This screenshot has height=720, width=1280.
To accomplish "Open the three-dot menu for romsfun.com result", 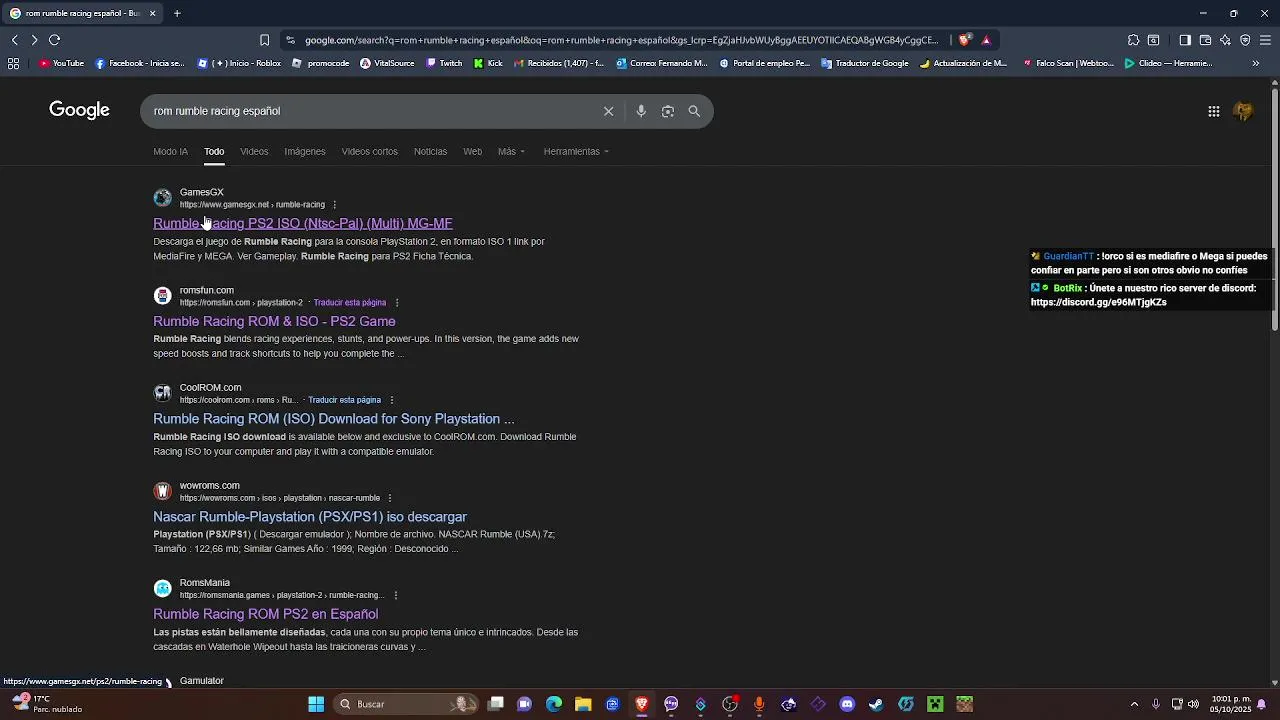I will (397, 303).
